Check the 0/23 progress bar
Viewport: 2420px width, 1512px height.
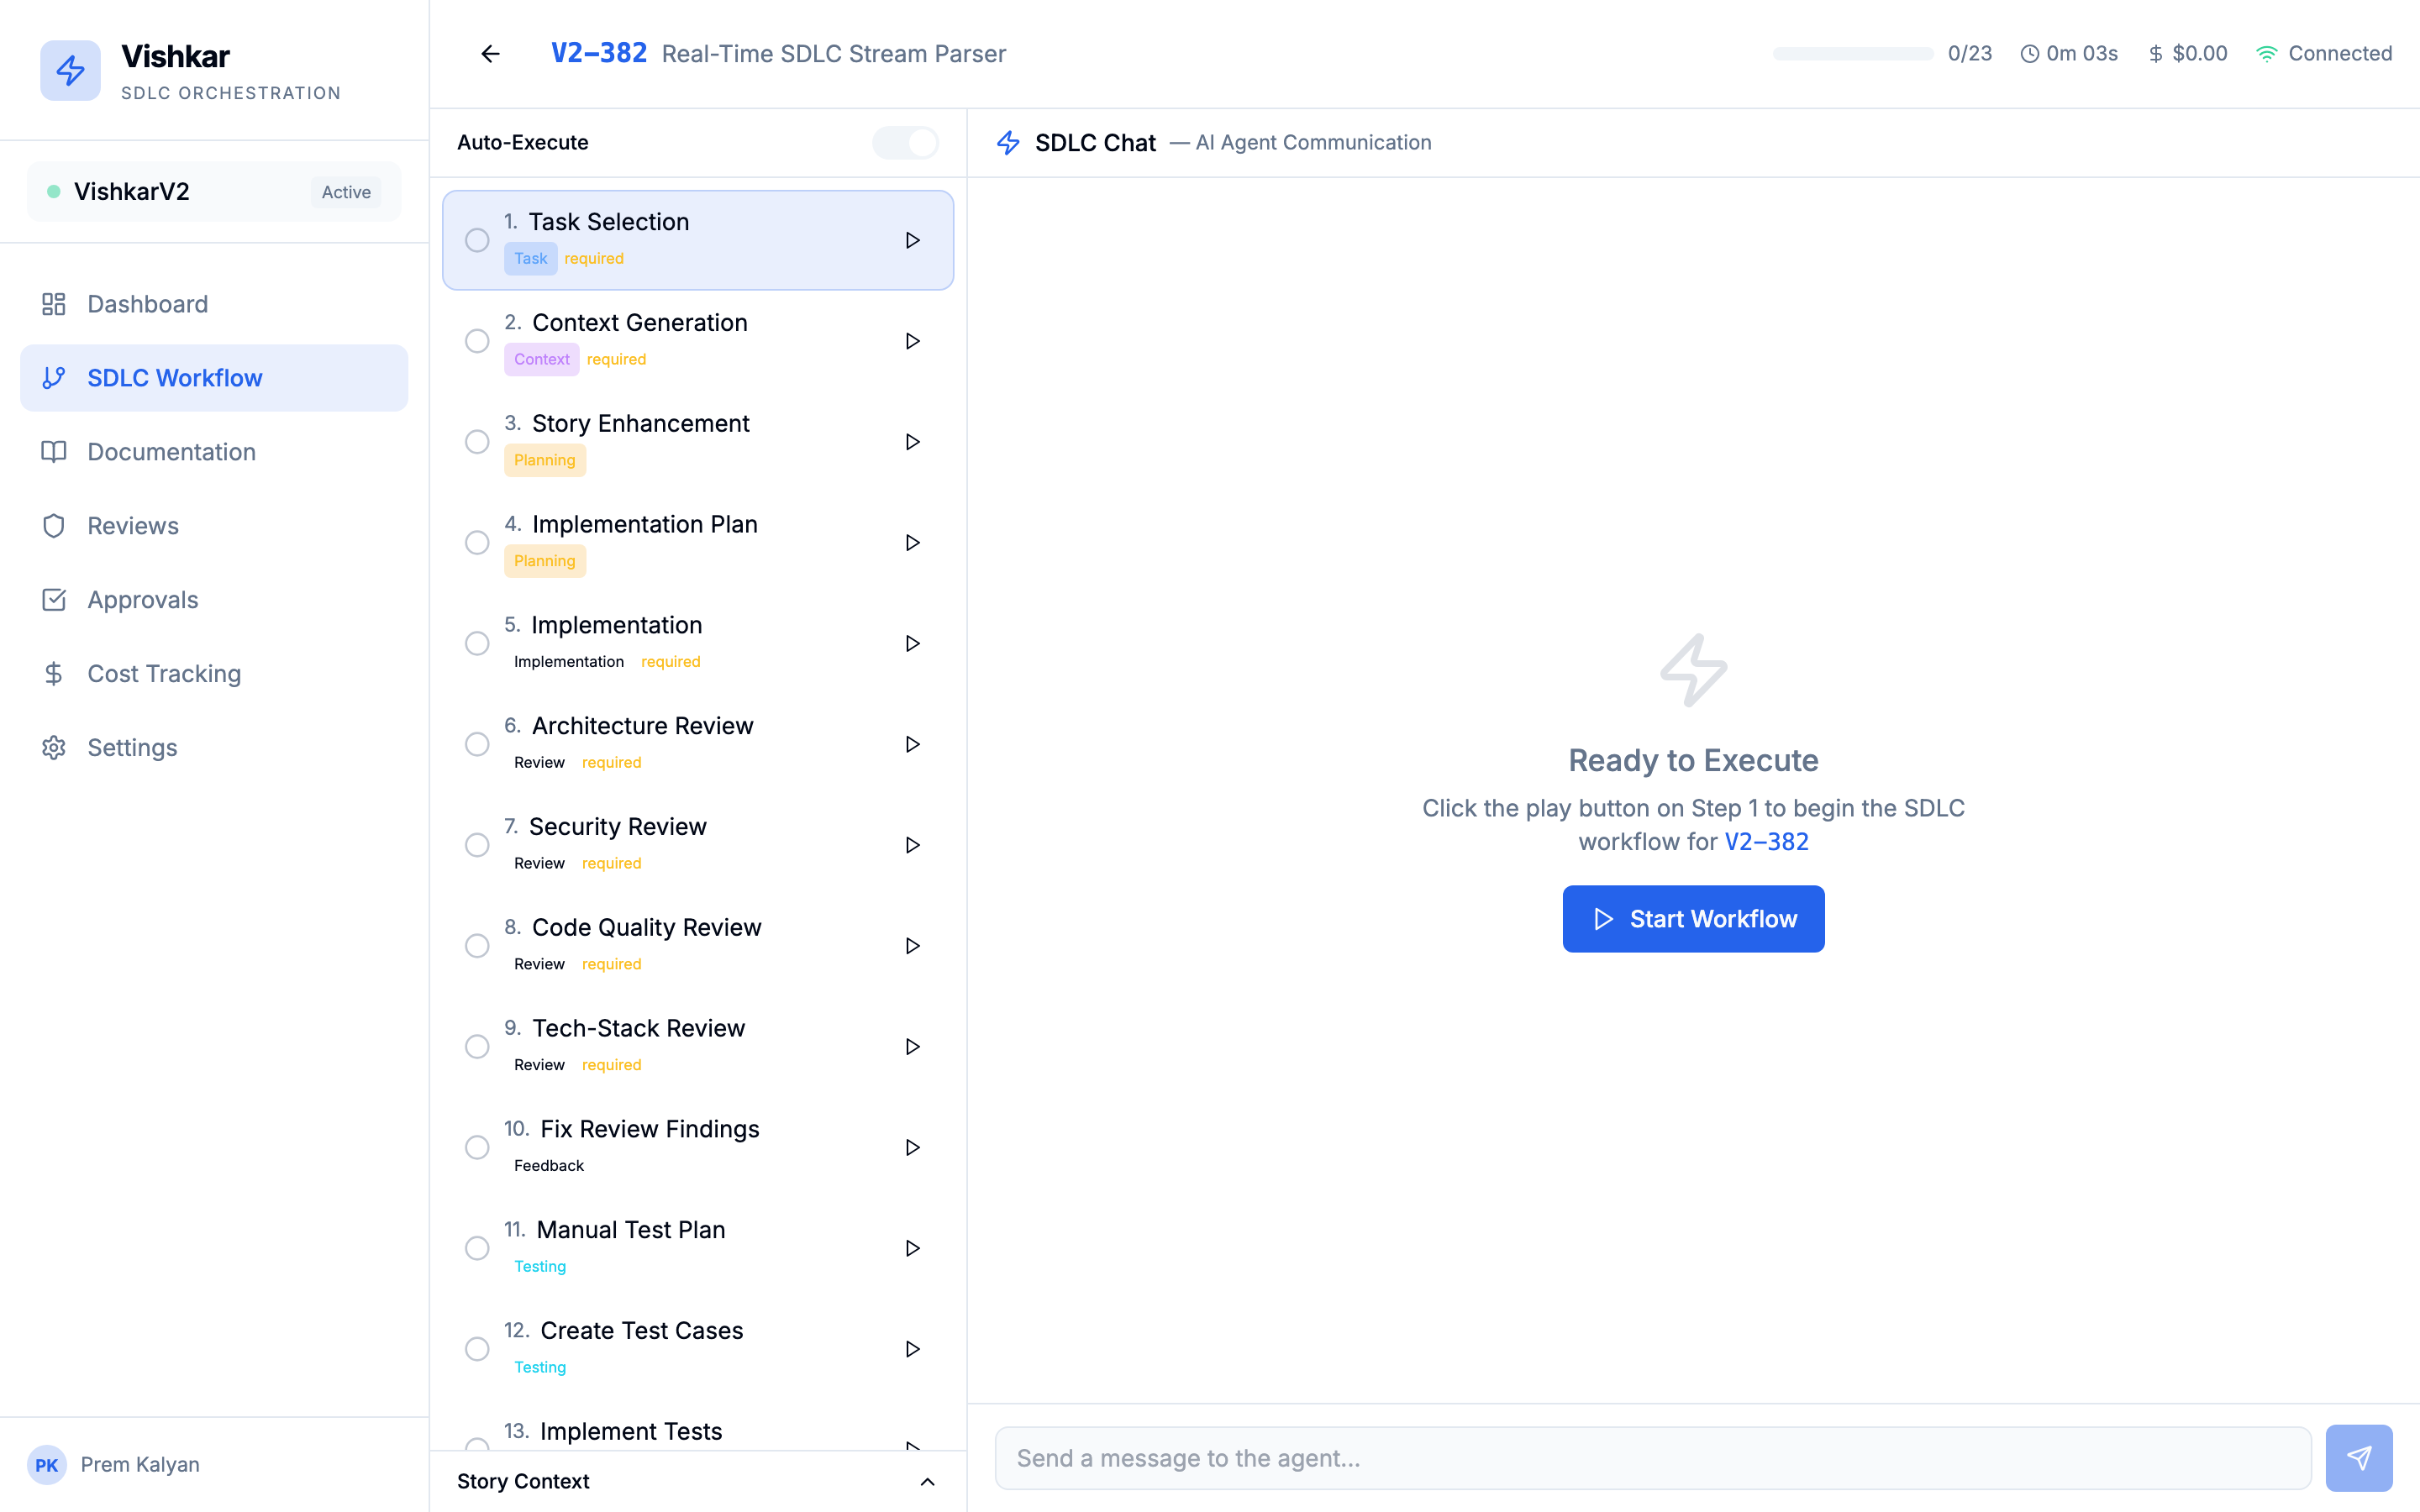[1852, 53]
